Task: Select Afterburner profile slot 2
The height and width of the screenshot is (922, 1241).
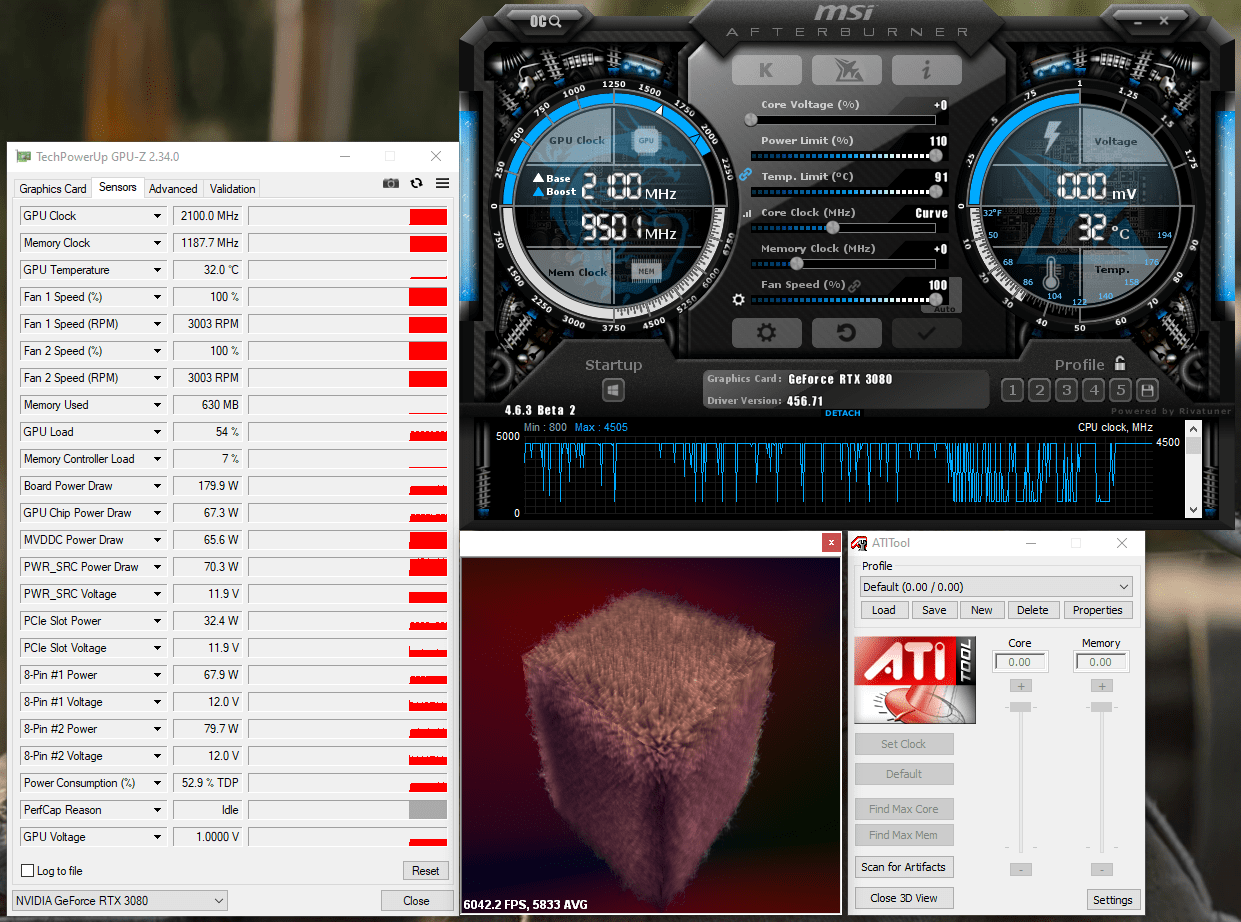Action: pyautogui.click(x=1039, y=391)
